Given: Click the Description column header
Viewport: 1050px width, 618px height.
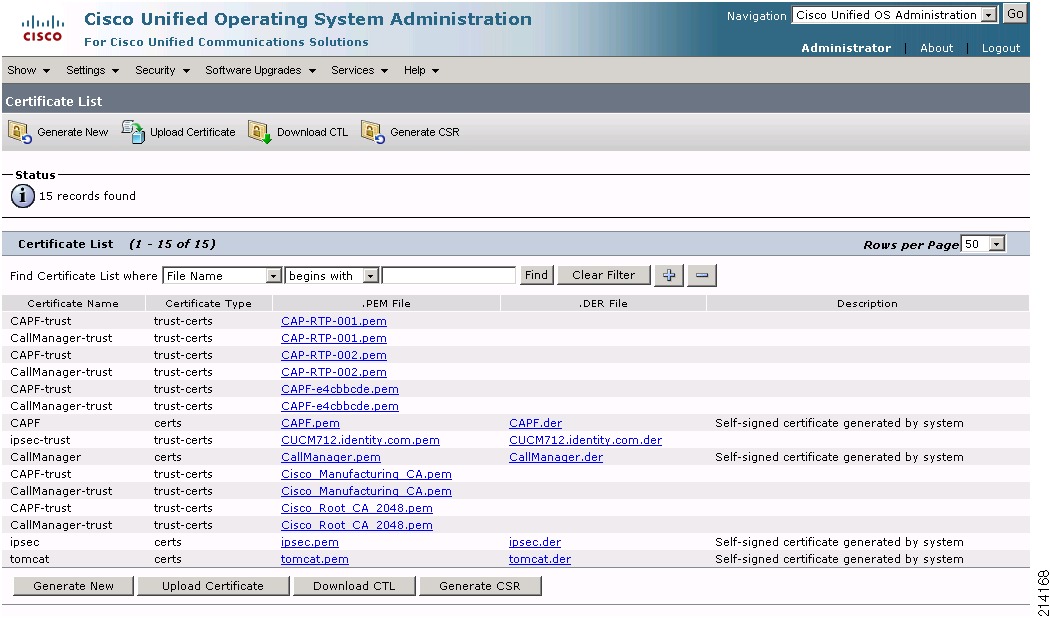Looking at the screenshot, I should (867, 303).
